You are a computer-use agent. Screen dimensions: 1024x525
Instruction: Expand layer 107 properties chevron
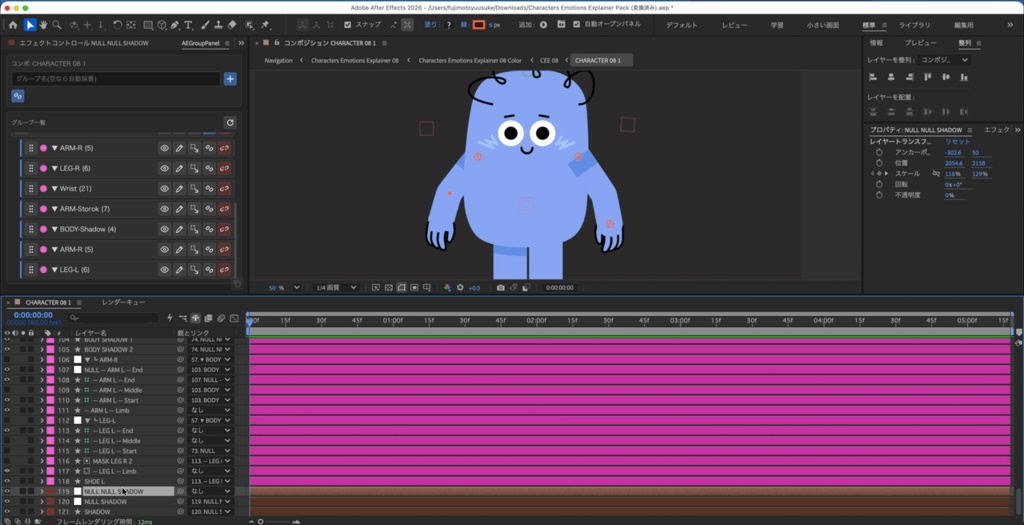[42, 370]
